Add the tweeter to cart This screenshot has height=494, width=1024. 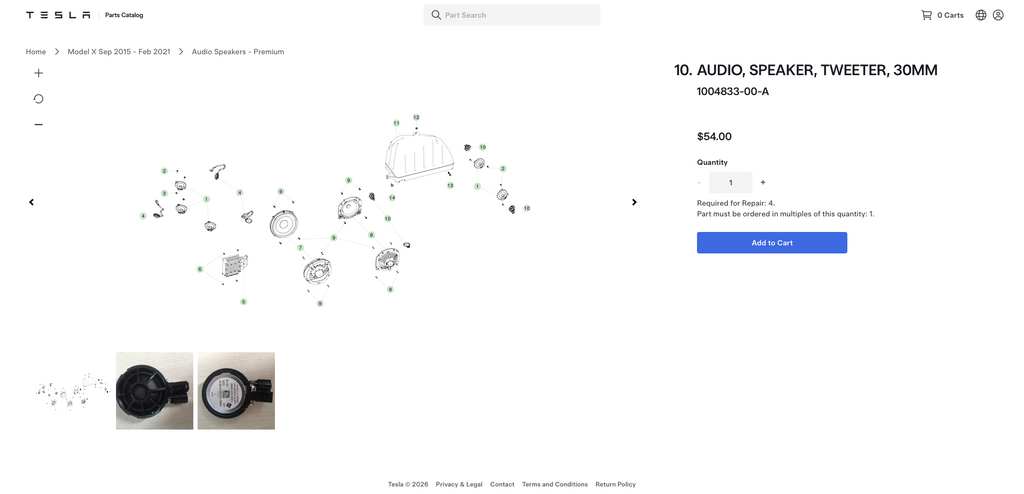(x=772, y=243)
